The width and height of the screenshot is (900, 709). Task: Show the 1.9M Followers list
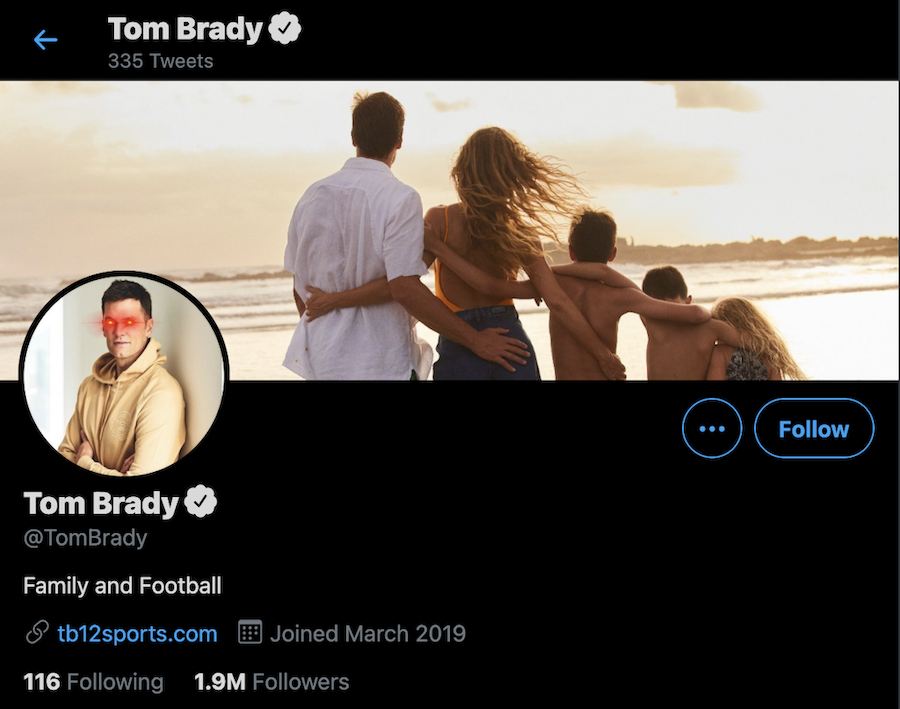pyautogui.click(x=271, y=682)
